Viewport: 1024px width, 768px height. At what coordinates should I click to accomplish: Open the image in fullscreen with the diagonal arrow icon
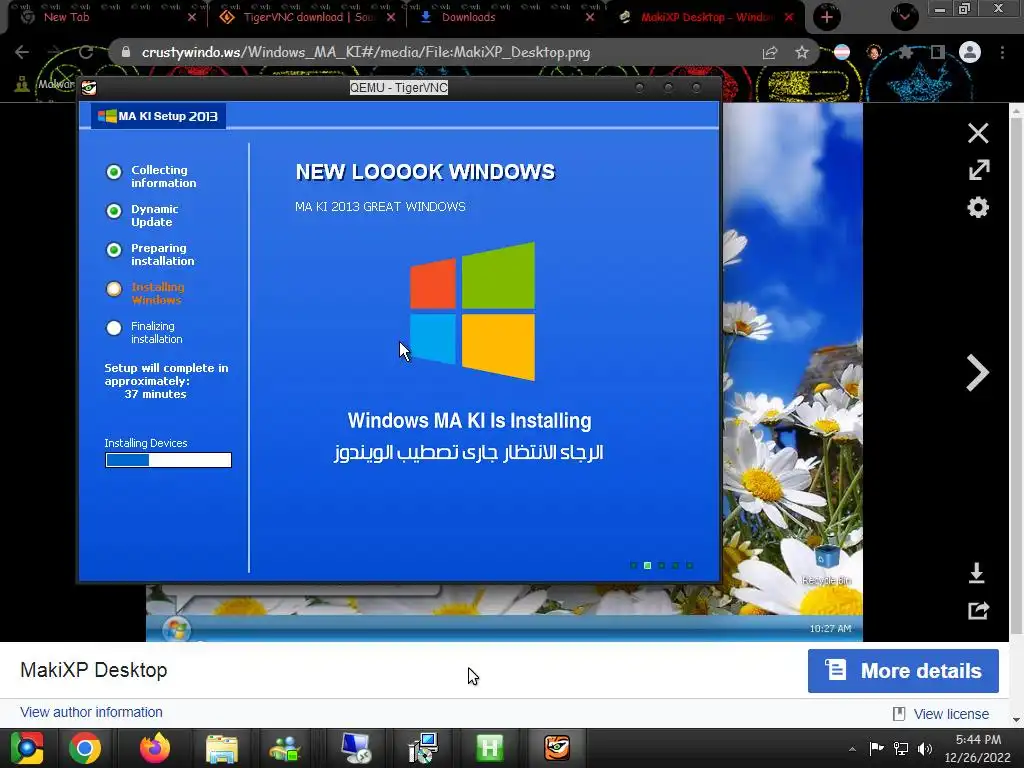978,170
